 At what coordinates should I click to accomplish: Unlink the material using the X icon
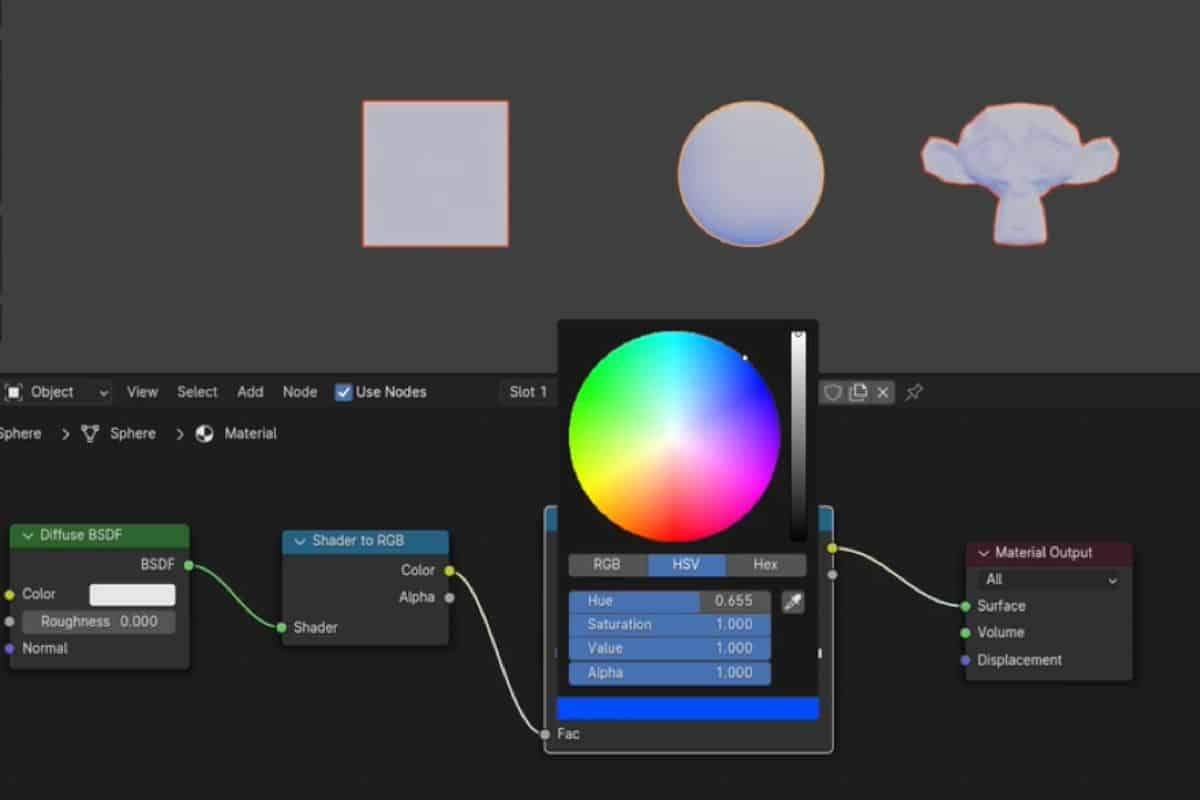[x=883, y=392]
